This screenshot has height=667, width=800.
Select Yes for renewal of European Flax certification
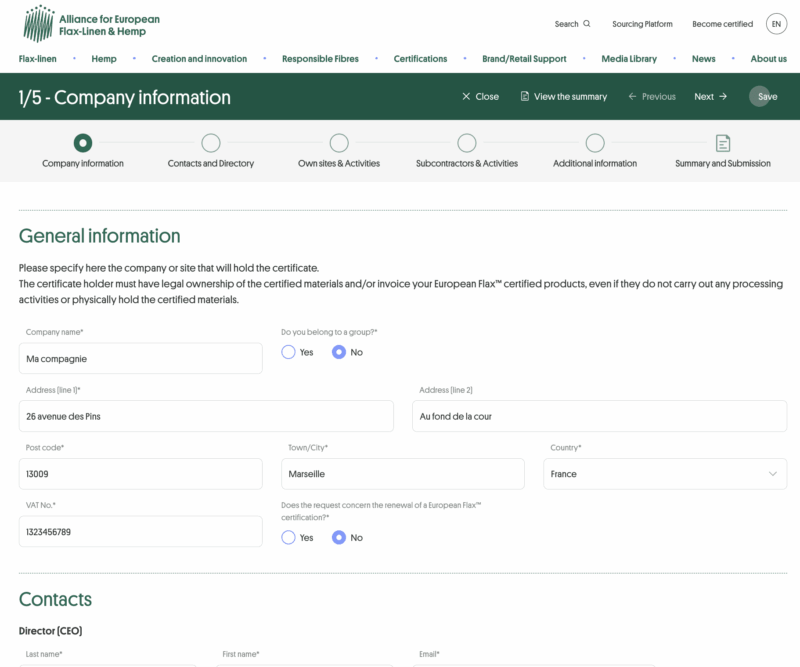(289, 537)
